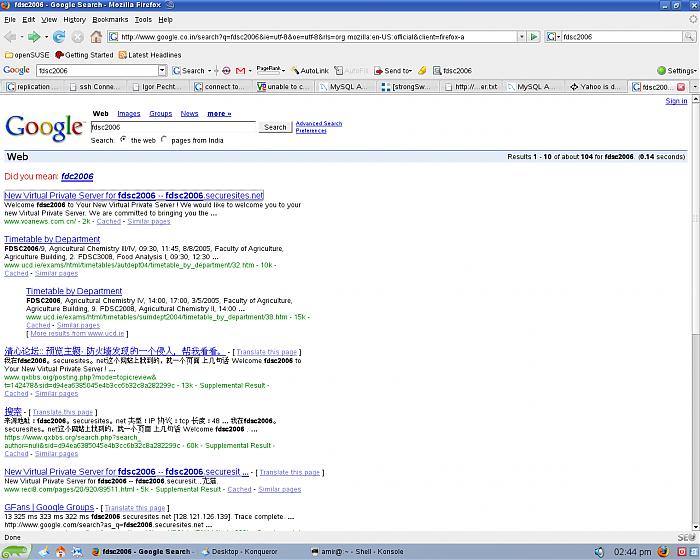Open the Gmail icon in Google Toolbar
The width and height of the screenshot is (700, 560).
click(241, 71)
